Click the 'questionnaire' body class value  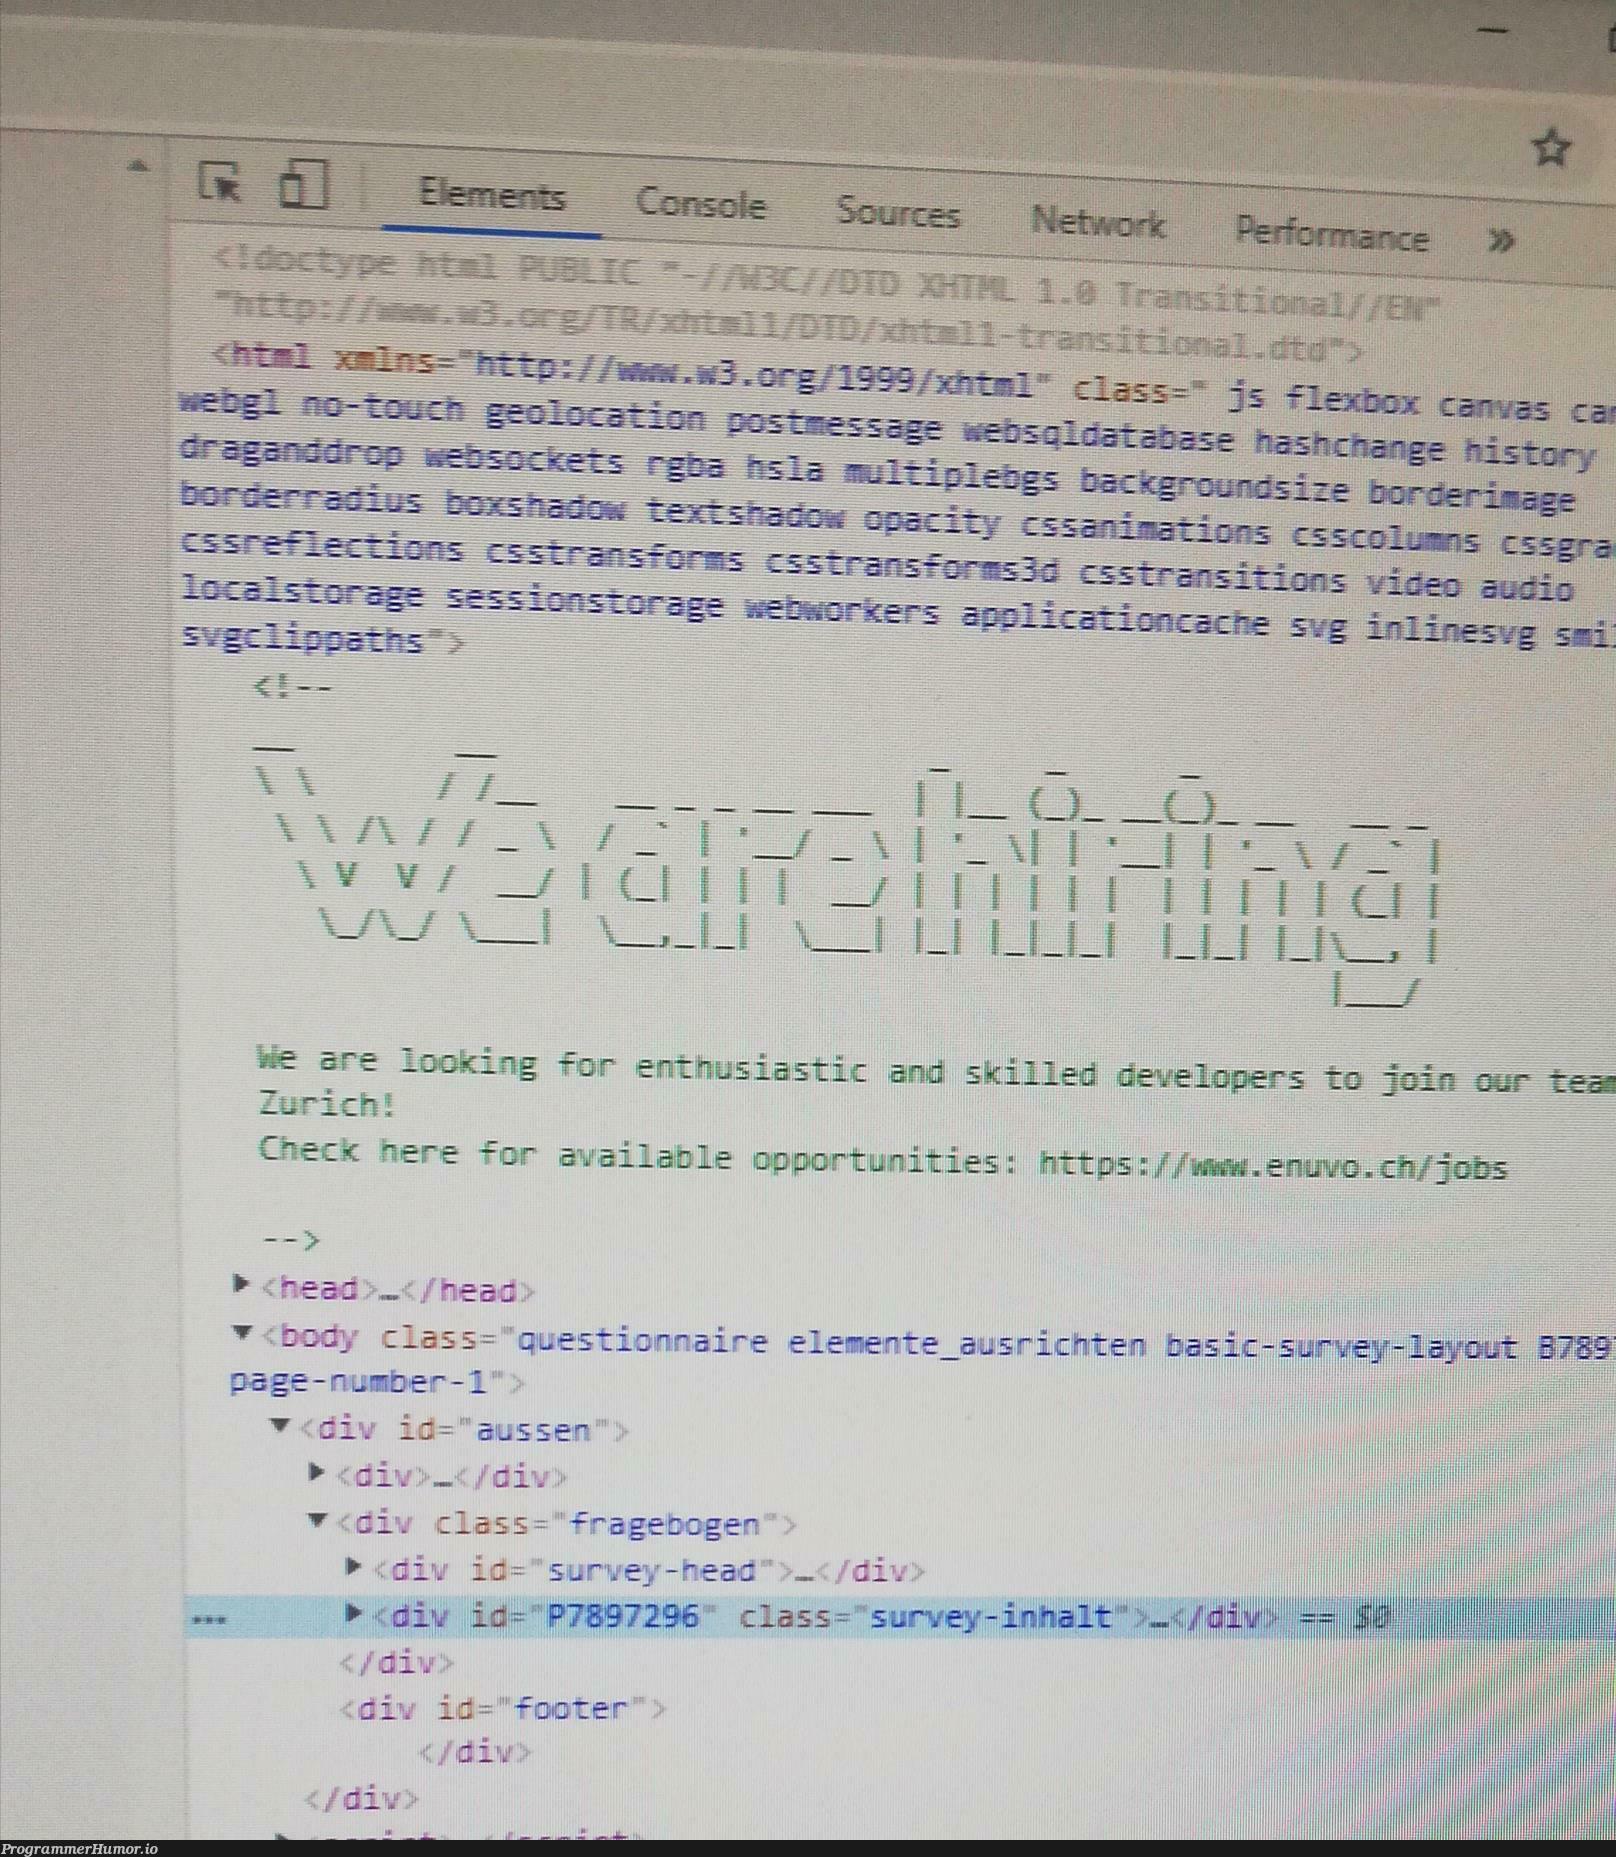coord(642,1339)
